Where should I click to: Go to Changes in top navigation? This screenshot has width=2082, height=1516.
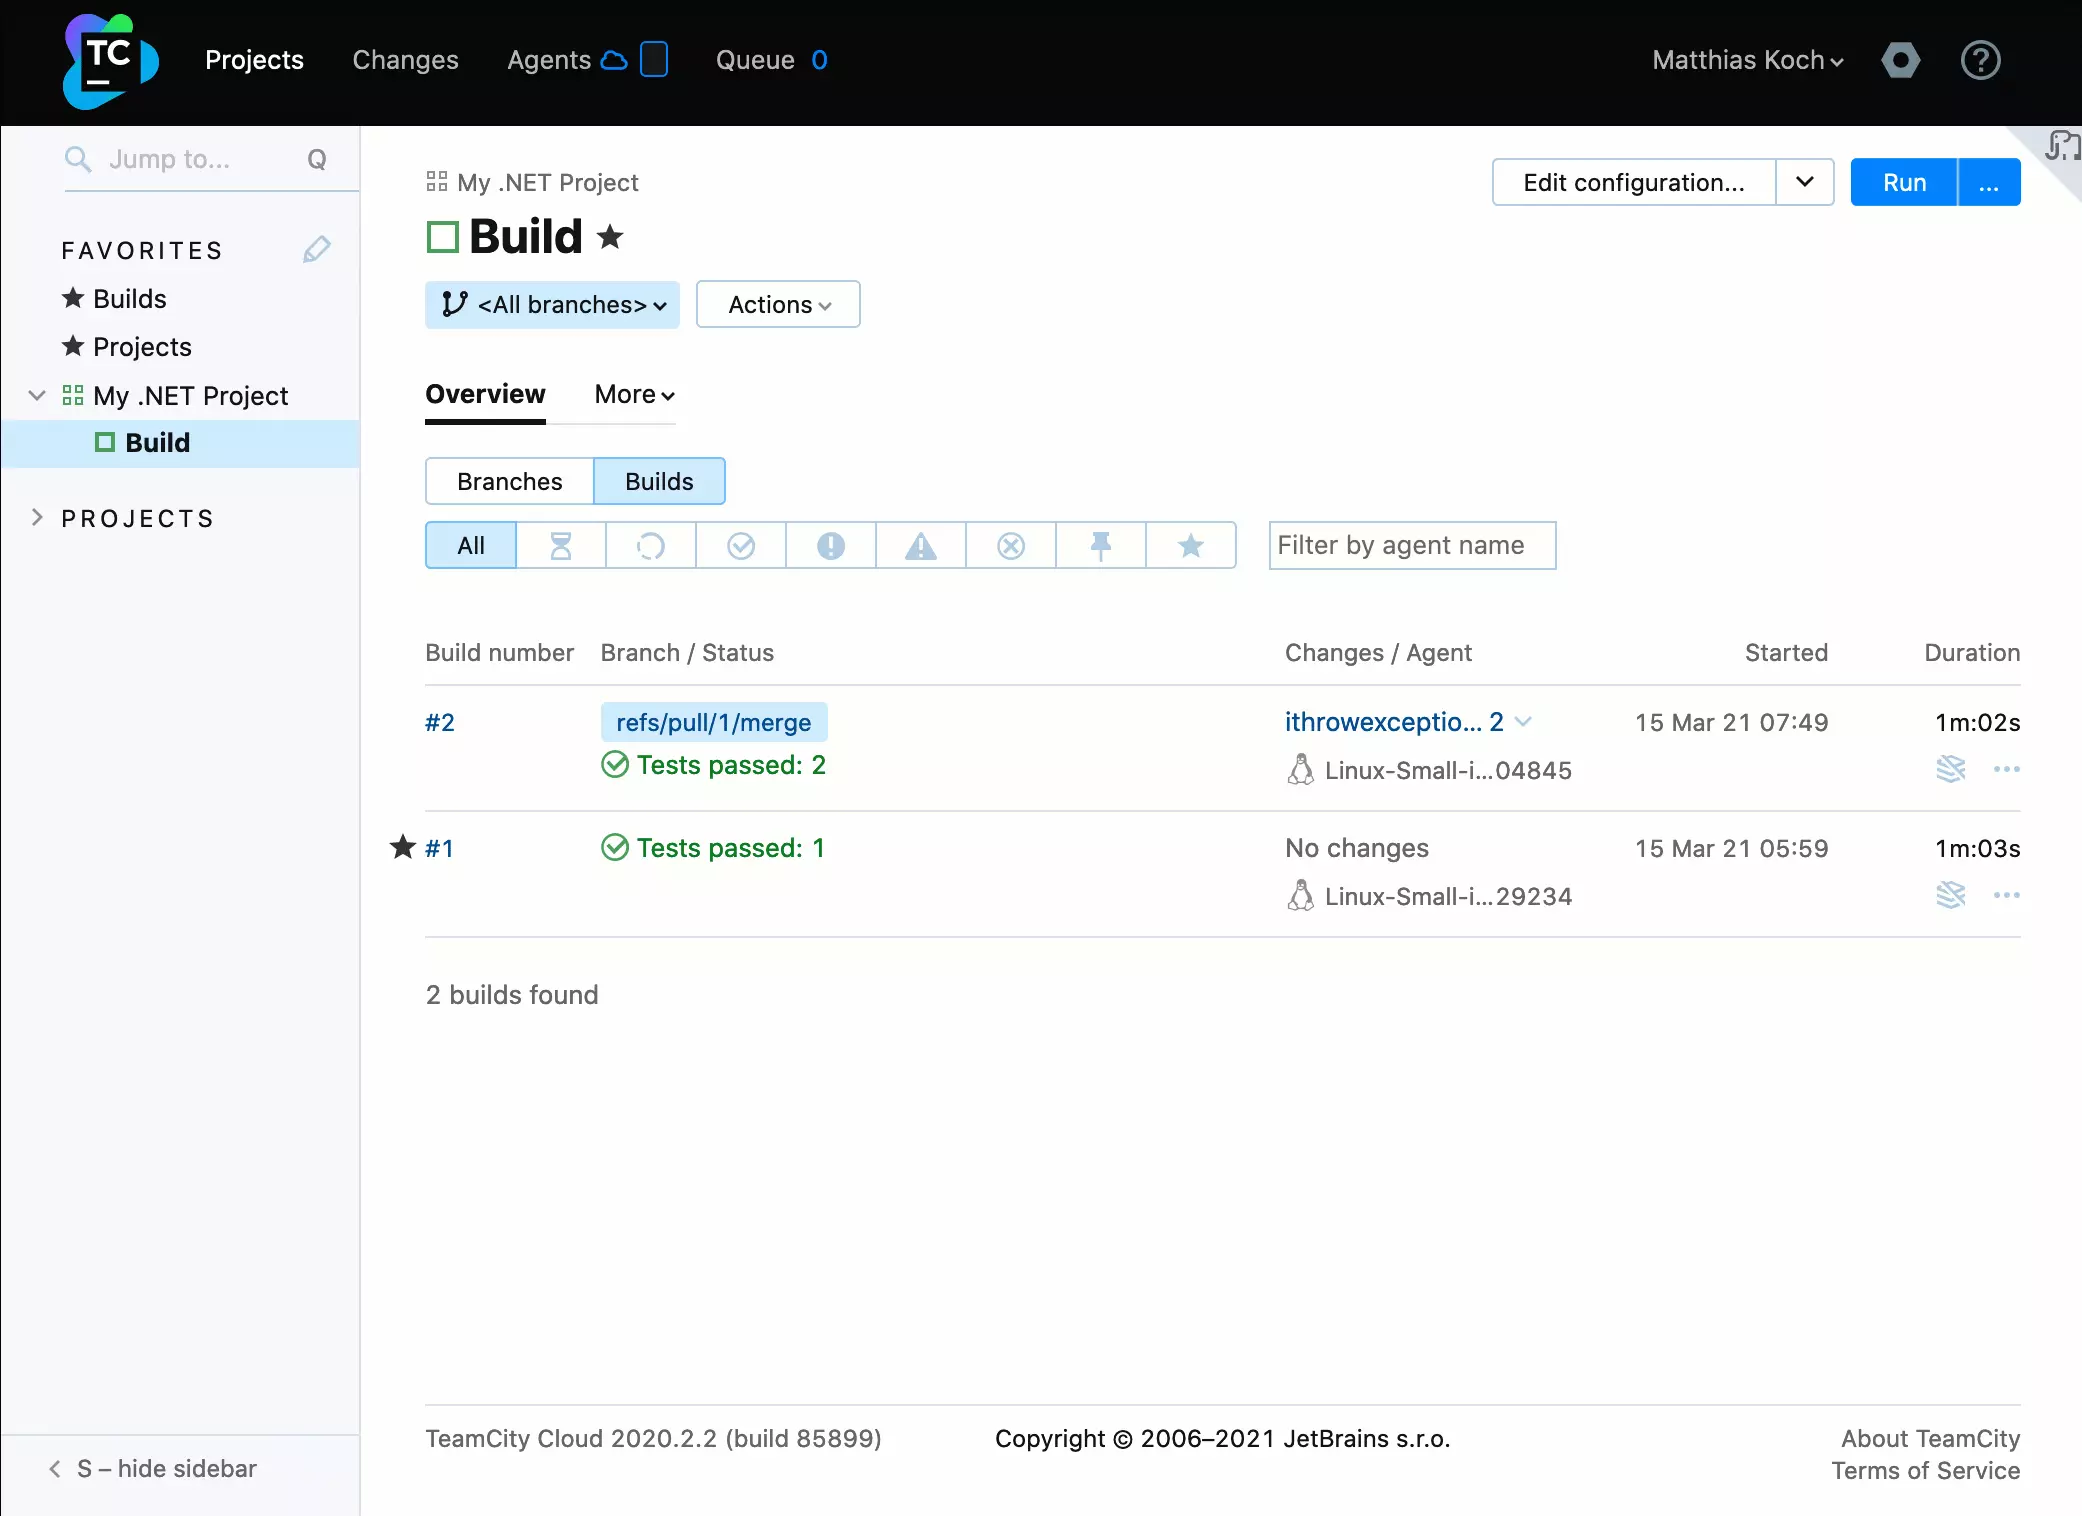pyautogui.click(x=405, y=60)
